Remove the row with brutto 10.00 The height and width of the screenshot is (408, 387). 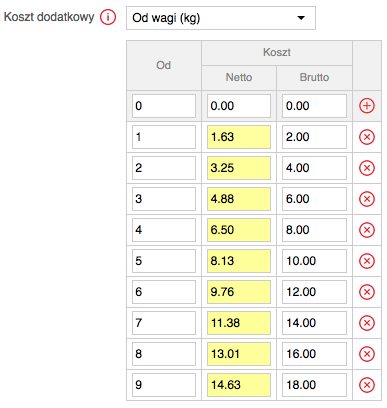(x=367, y=261)
